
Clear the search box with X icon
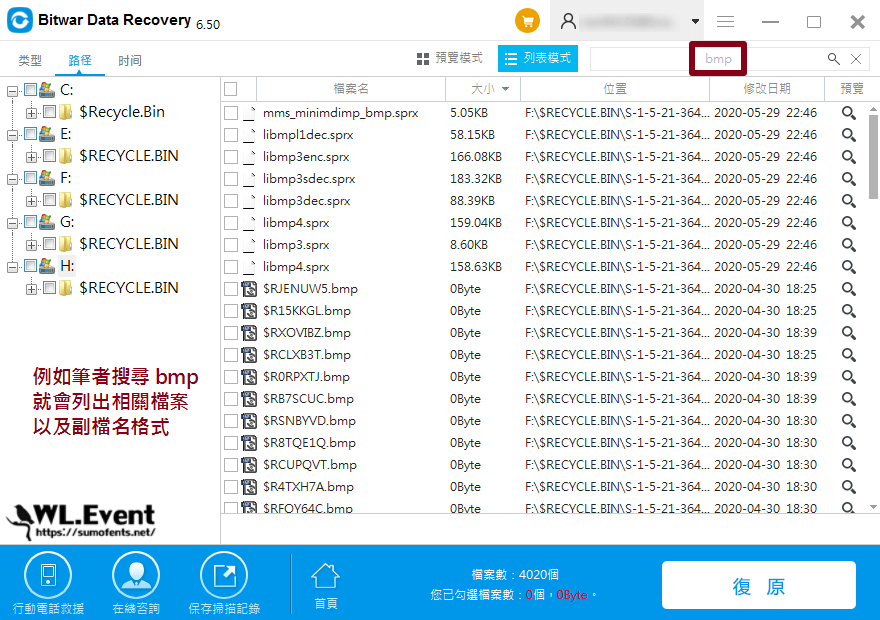click(x=856, y=58)
